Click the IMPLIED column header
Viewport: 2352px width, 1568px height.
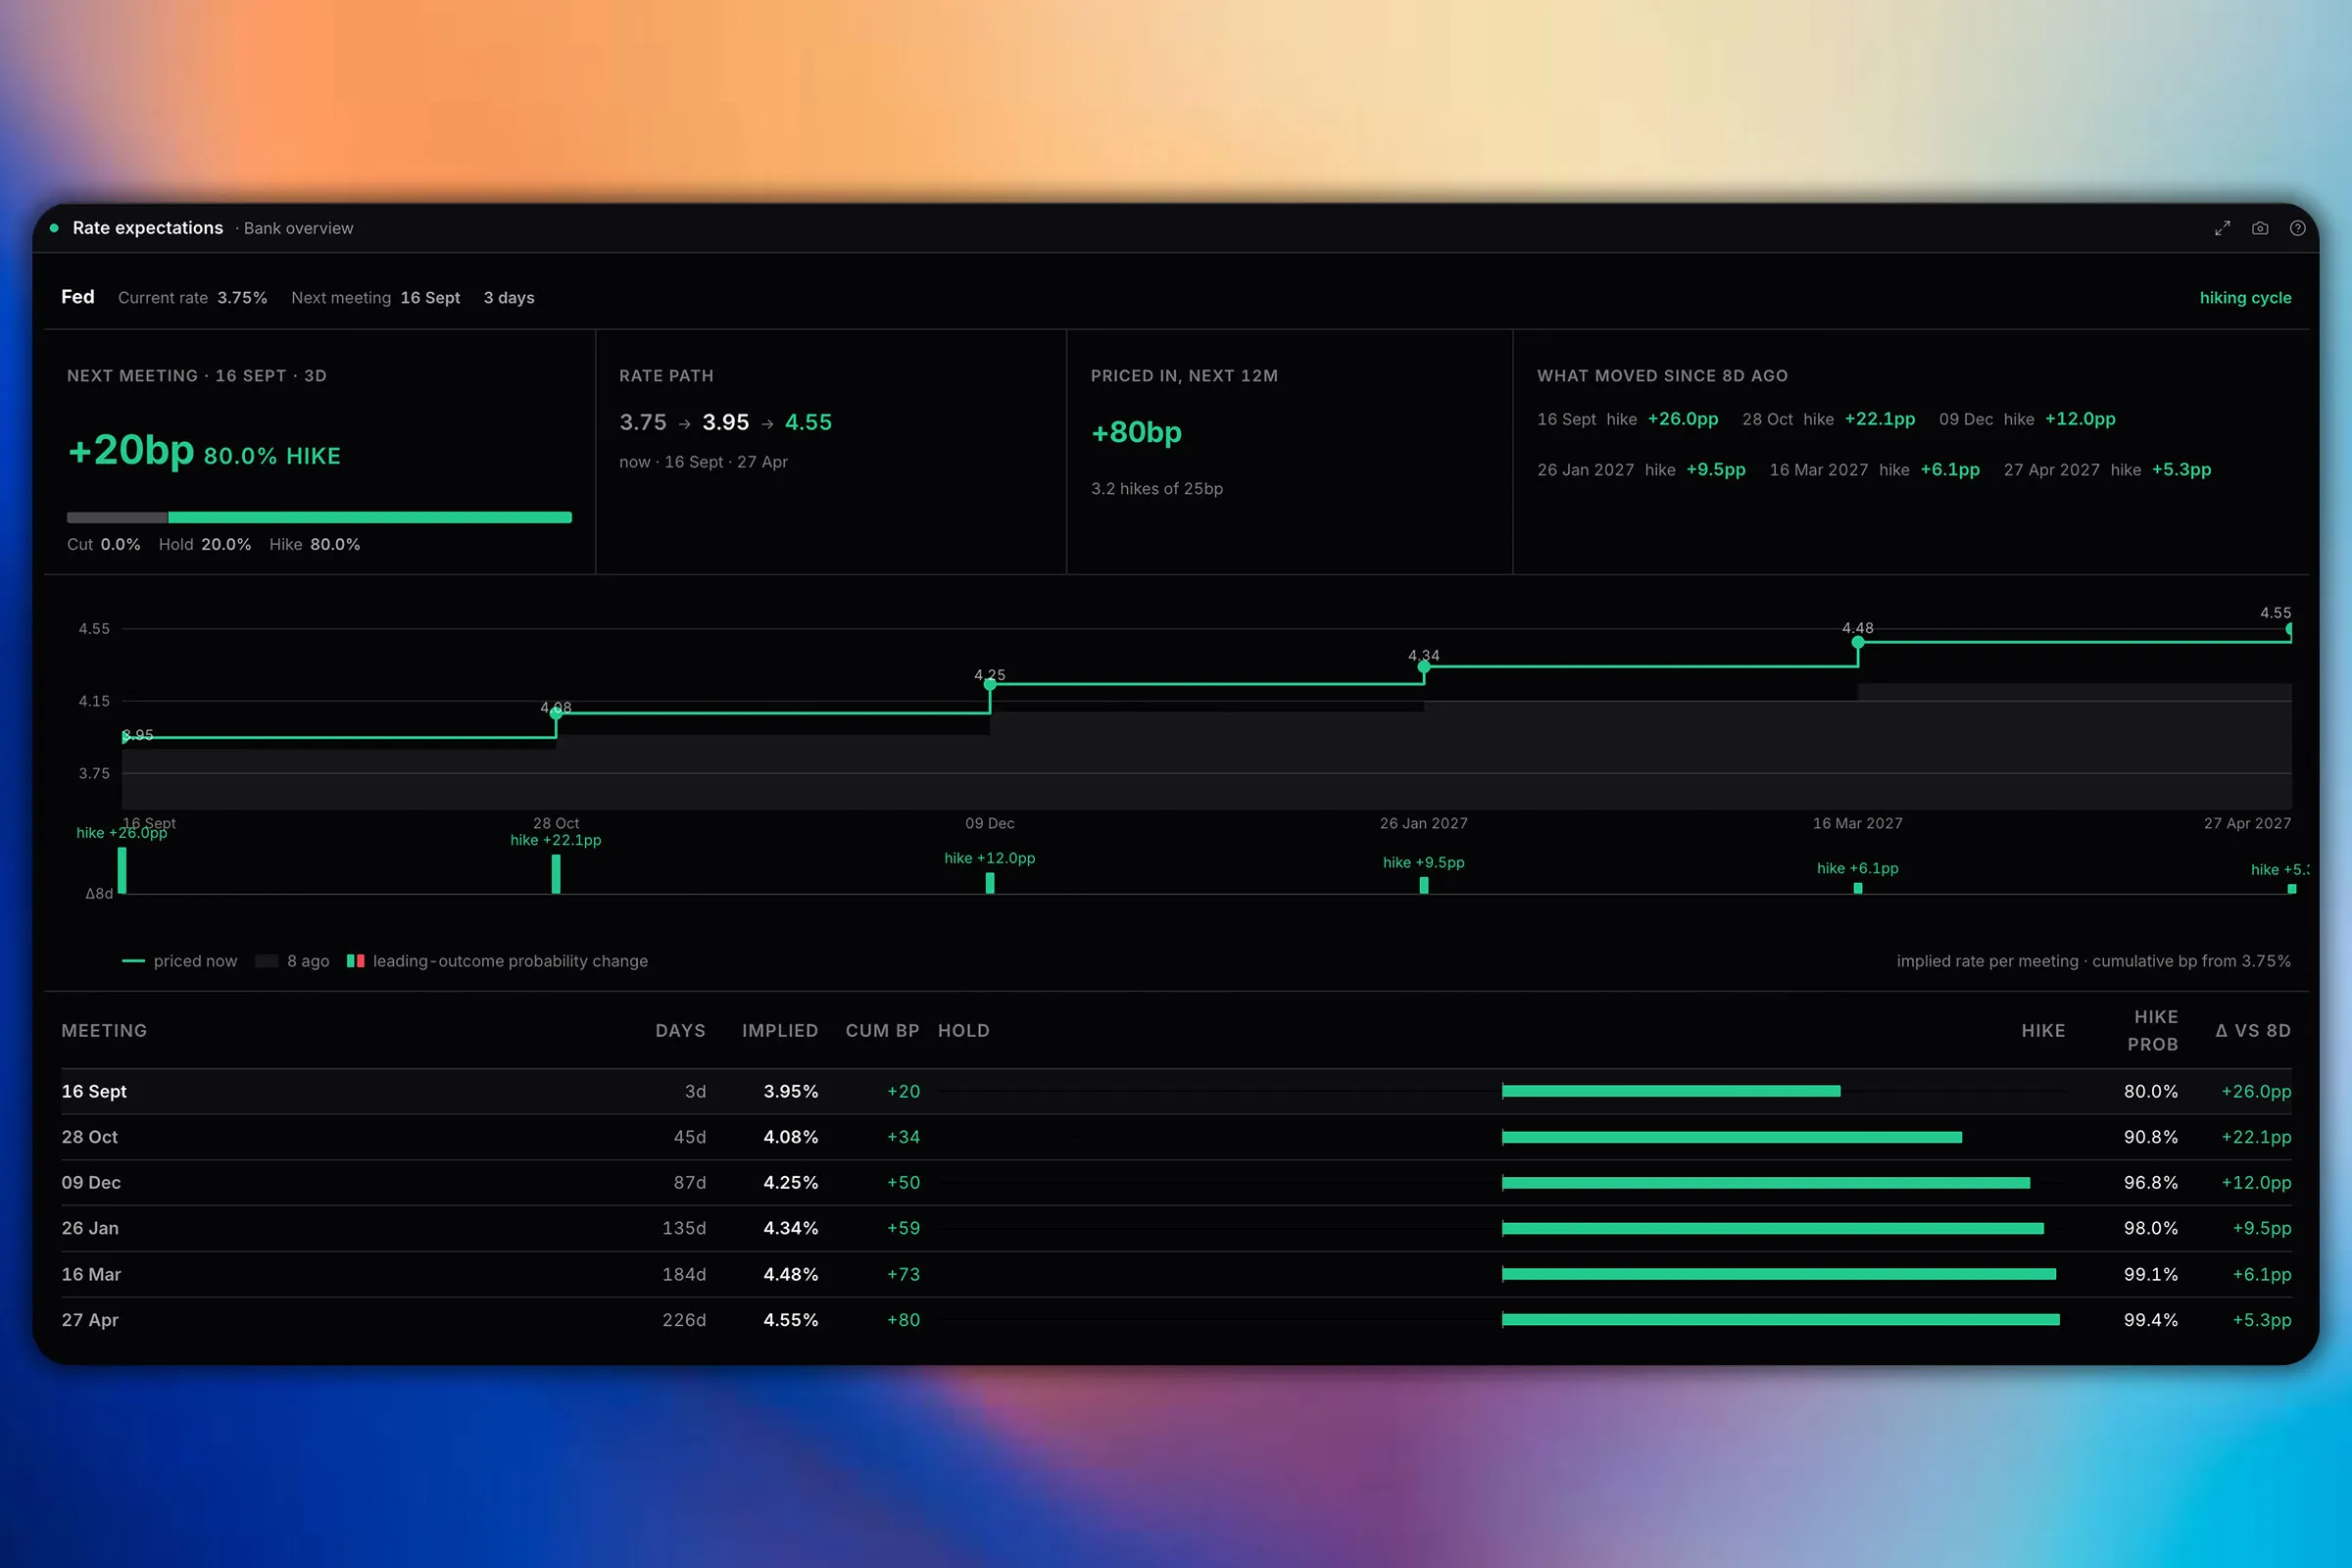tap(780, 1030)
